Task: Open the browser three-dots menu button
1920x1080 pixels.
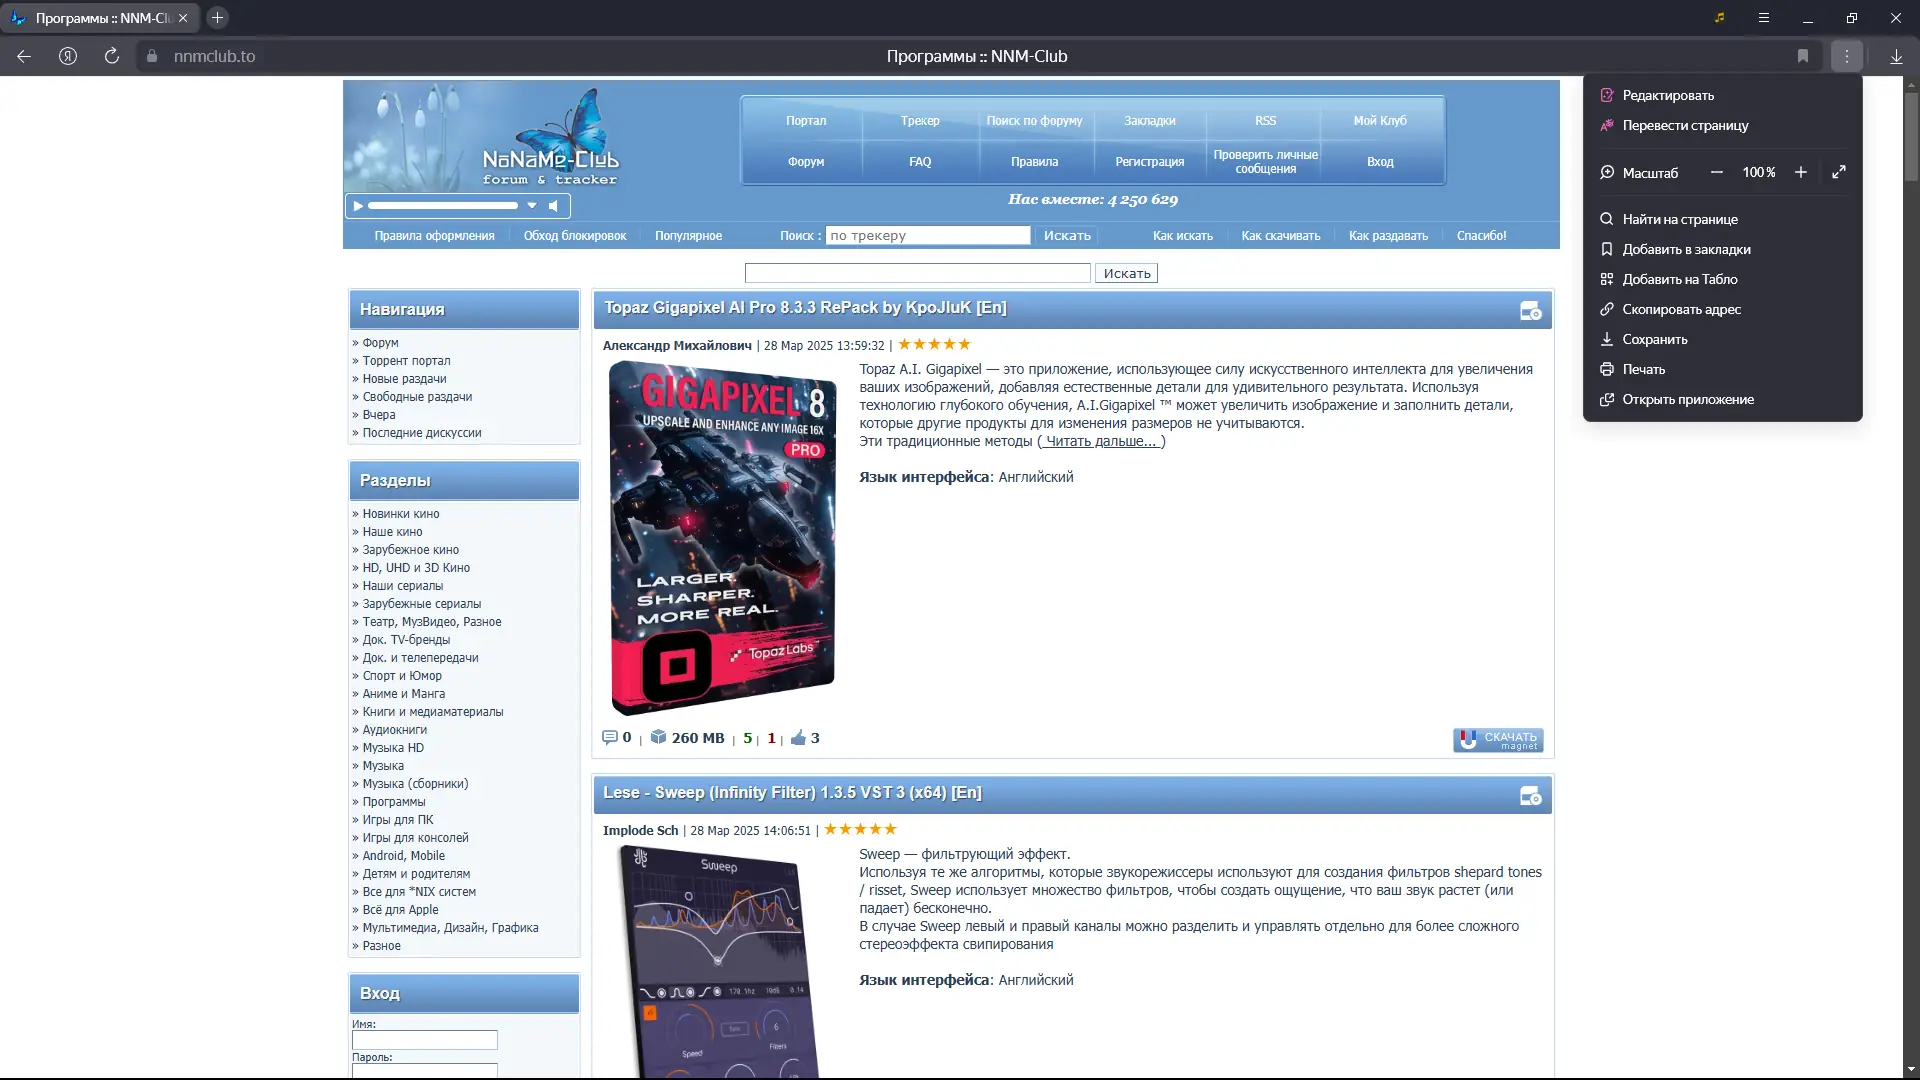Action: coord(1846,57)
